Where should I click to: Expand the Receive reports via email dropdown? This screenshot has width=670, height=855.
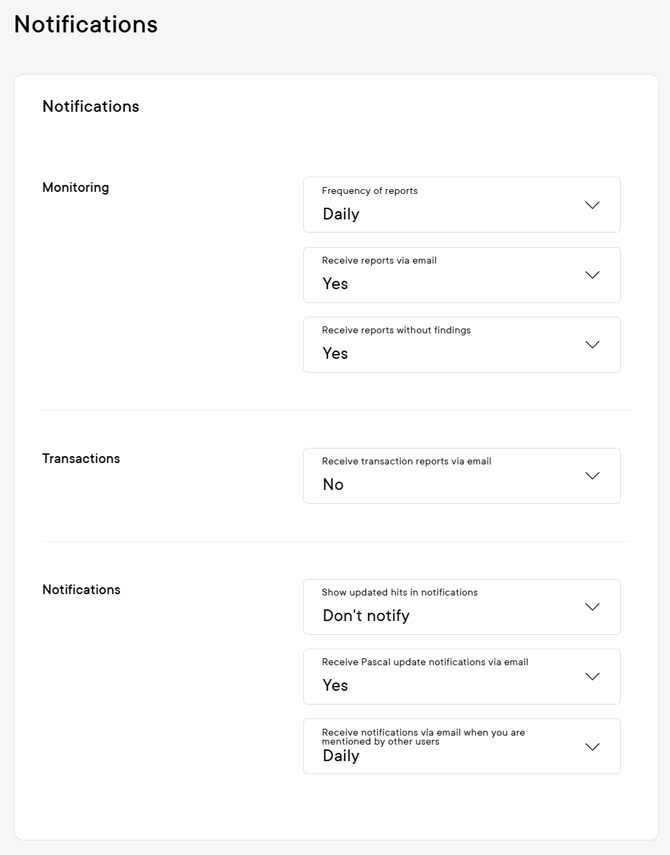460,275
